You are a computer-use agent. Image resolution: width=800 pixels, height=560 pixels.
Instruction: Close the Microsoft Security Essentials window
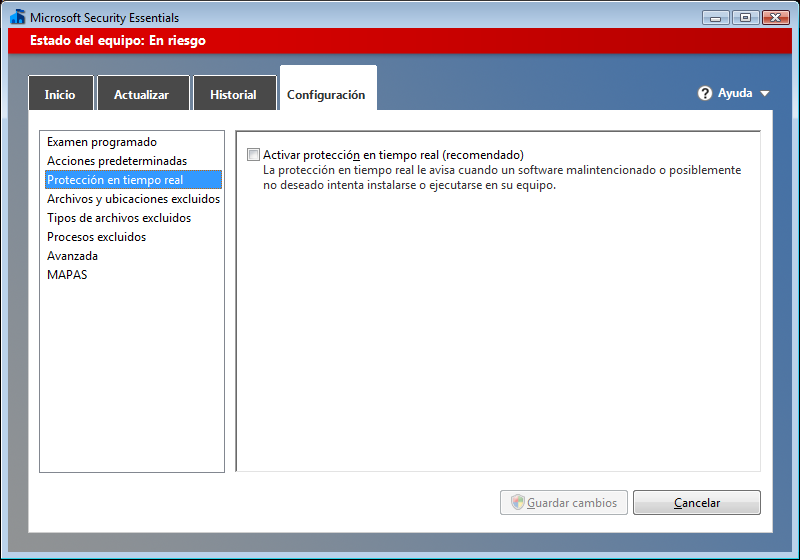[776, 17]
